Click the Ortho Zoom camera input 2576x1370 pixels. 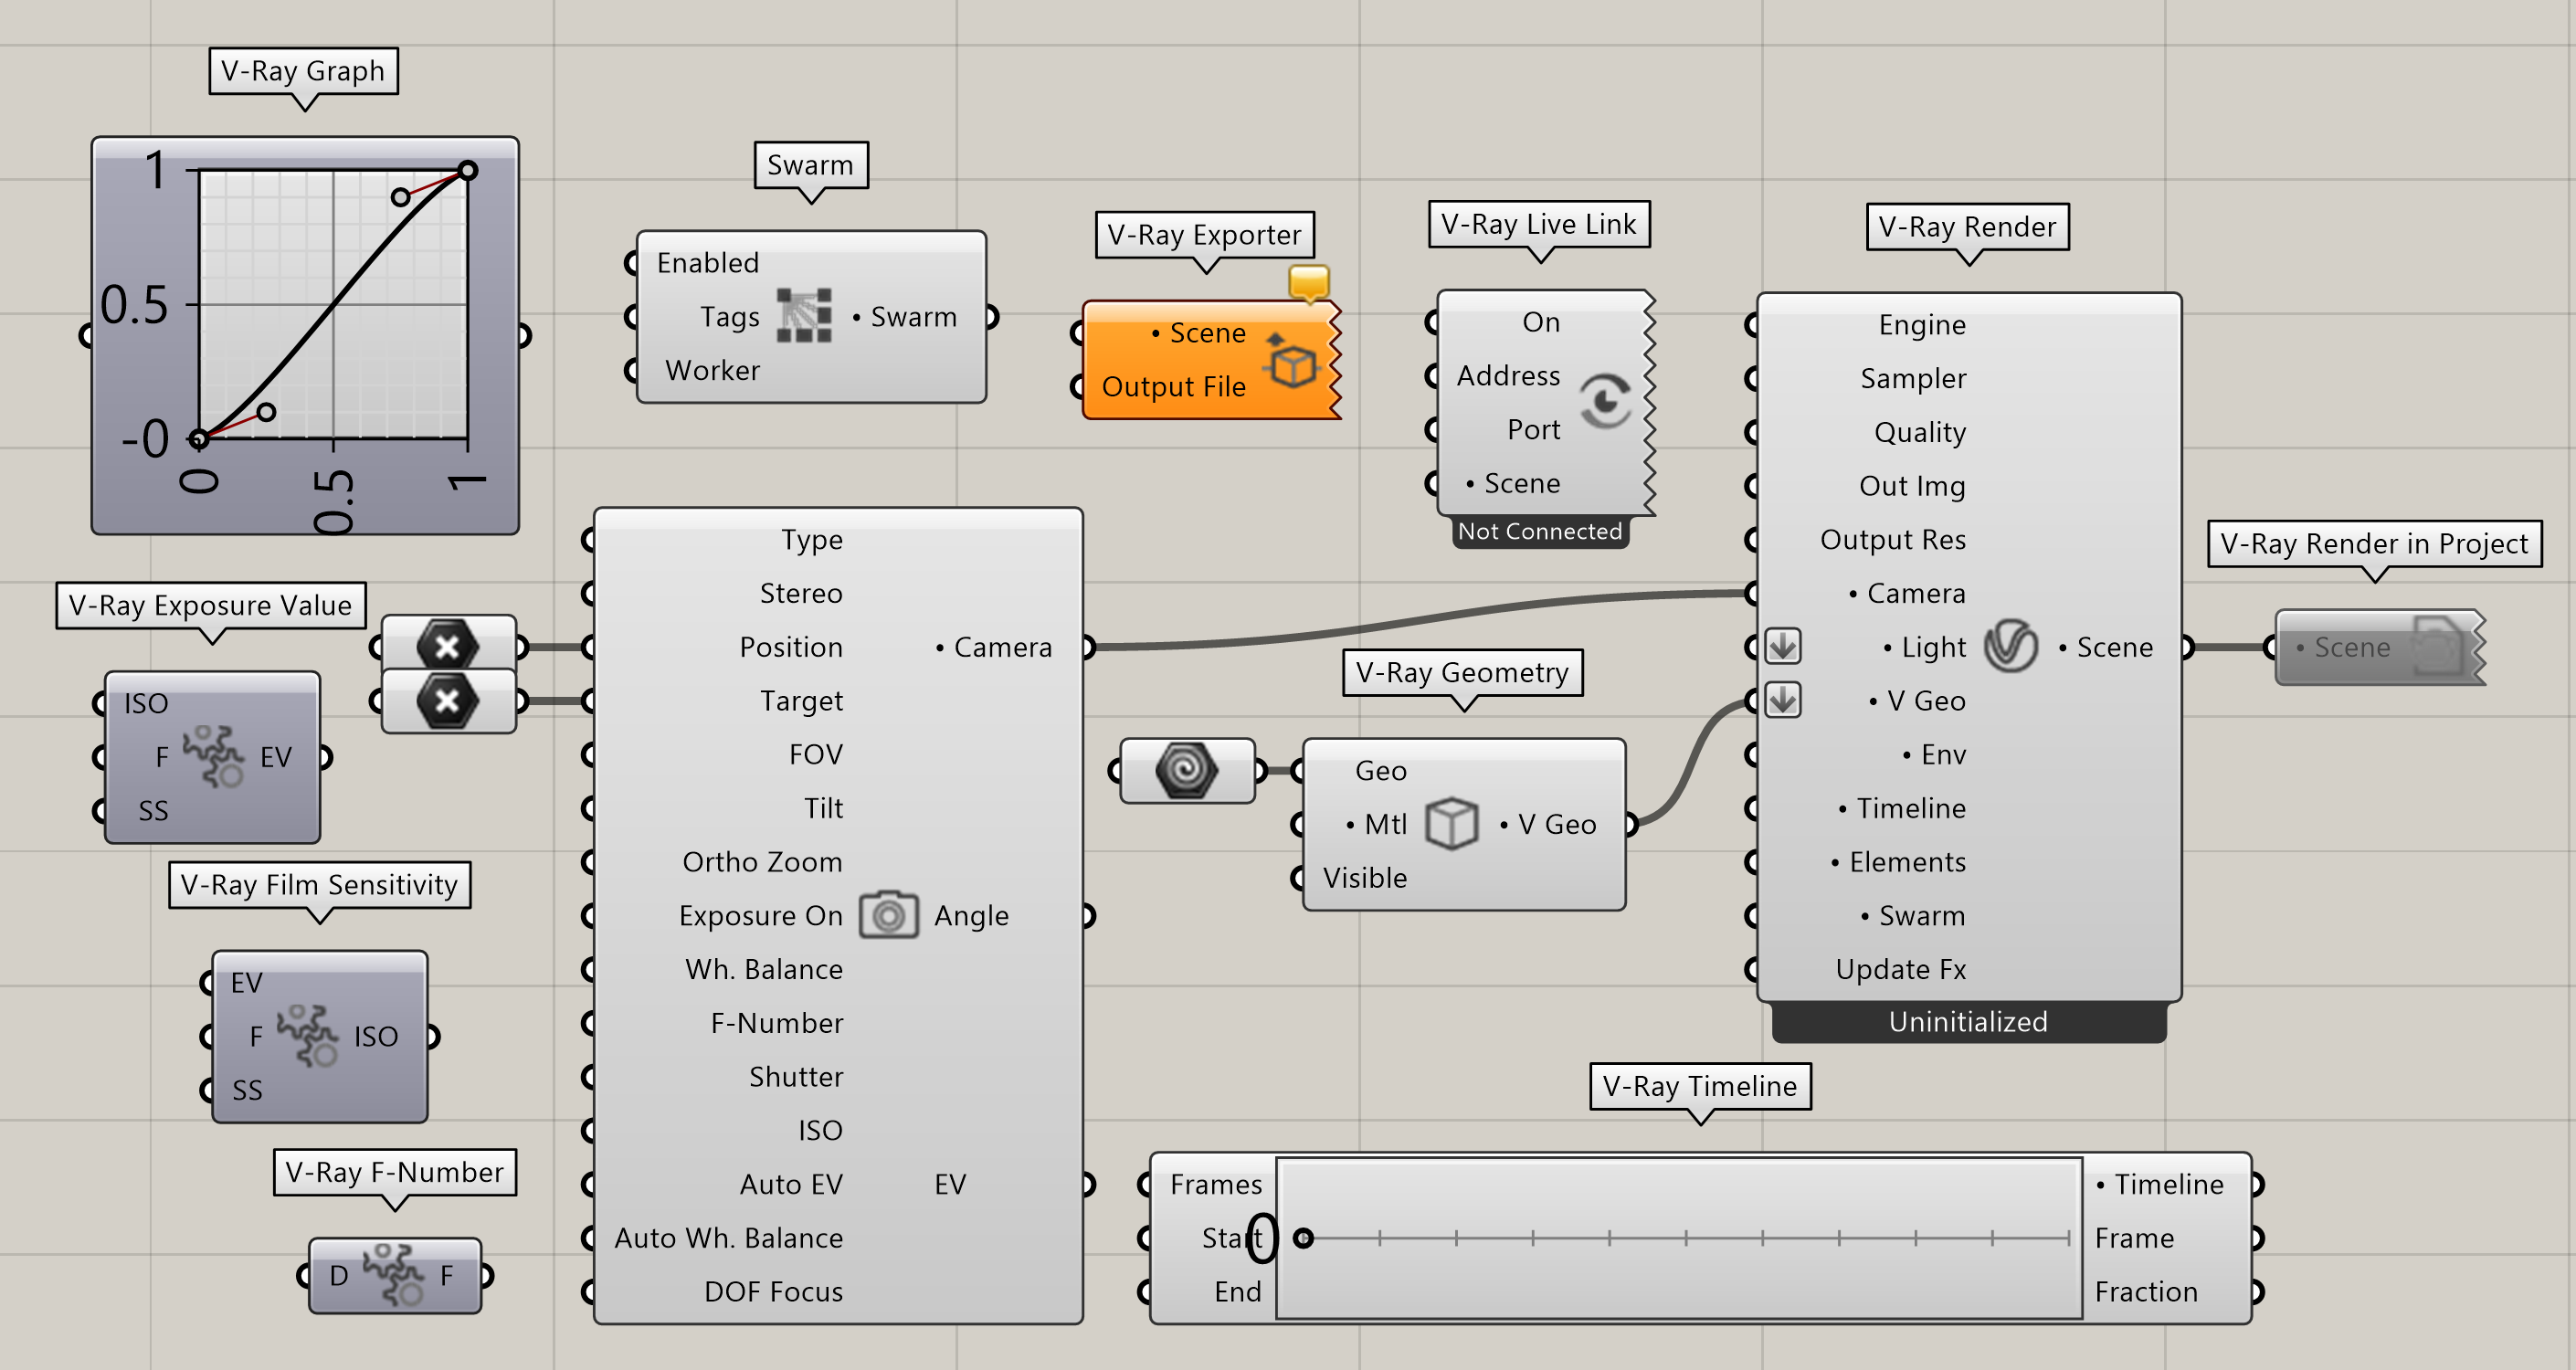[x=762, y=862]
